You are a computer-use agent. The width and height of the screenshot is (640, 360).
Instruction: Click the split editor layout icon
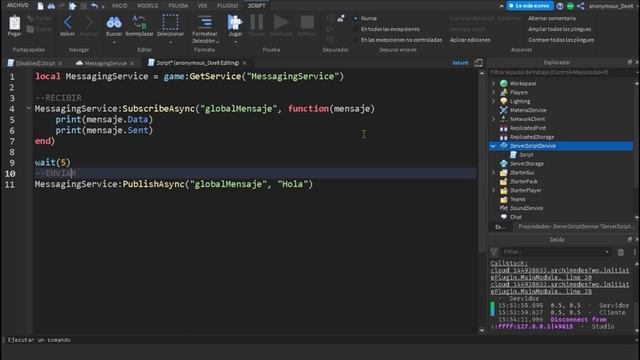tap(478, 63)
